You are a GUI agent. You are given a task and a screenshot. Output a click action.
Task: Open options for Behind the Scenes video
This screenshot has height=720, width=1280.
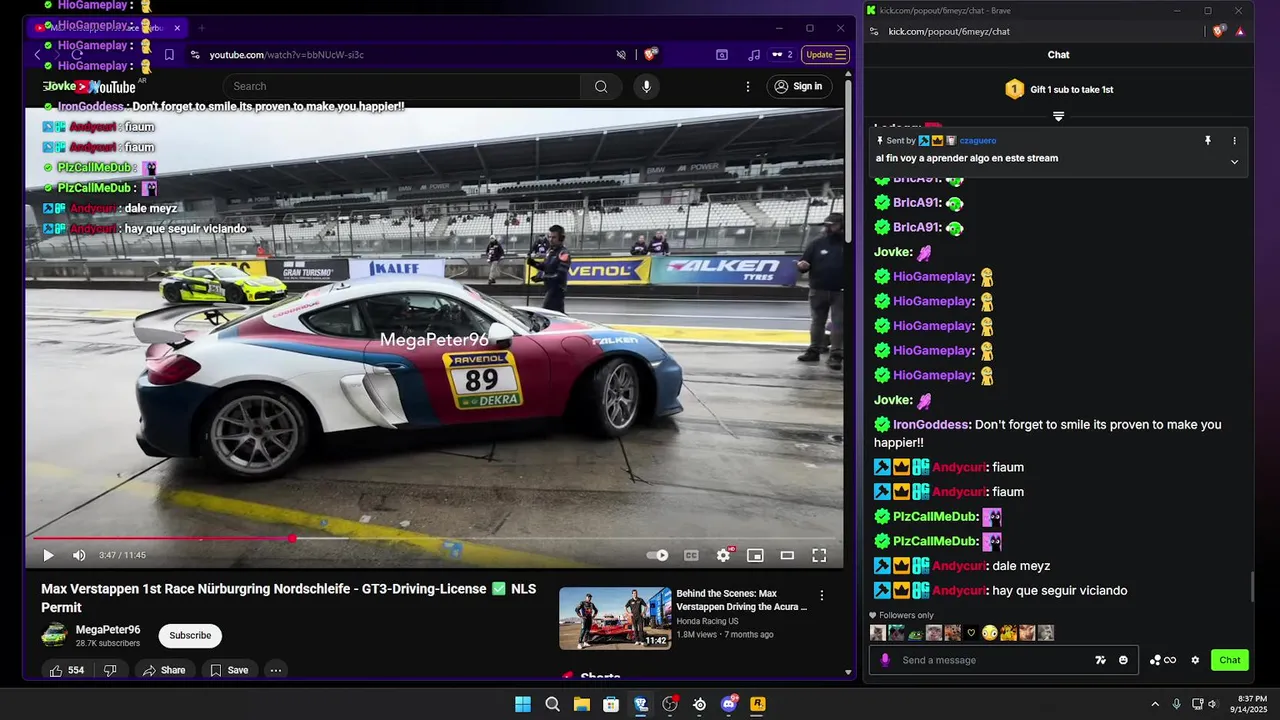pyautogui.click(x=822, y=595)
